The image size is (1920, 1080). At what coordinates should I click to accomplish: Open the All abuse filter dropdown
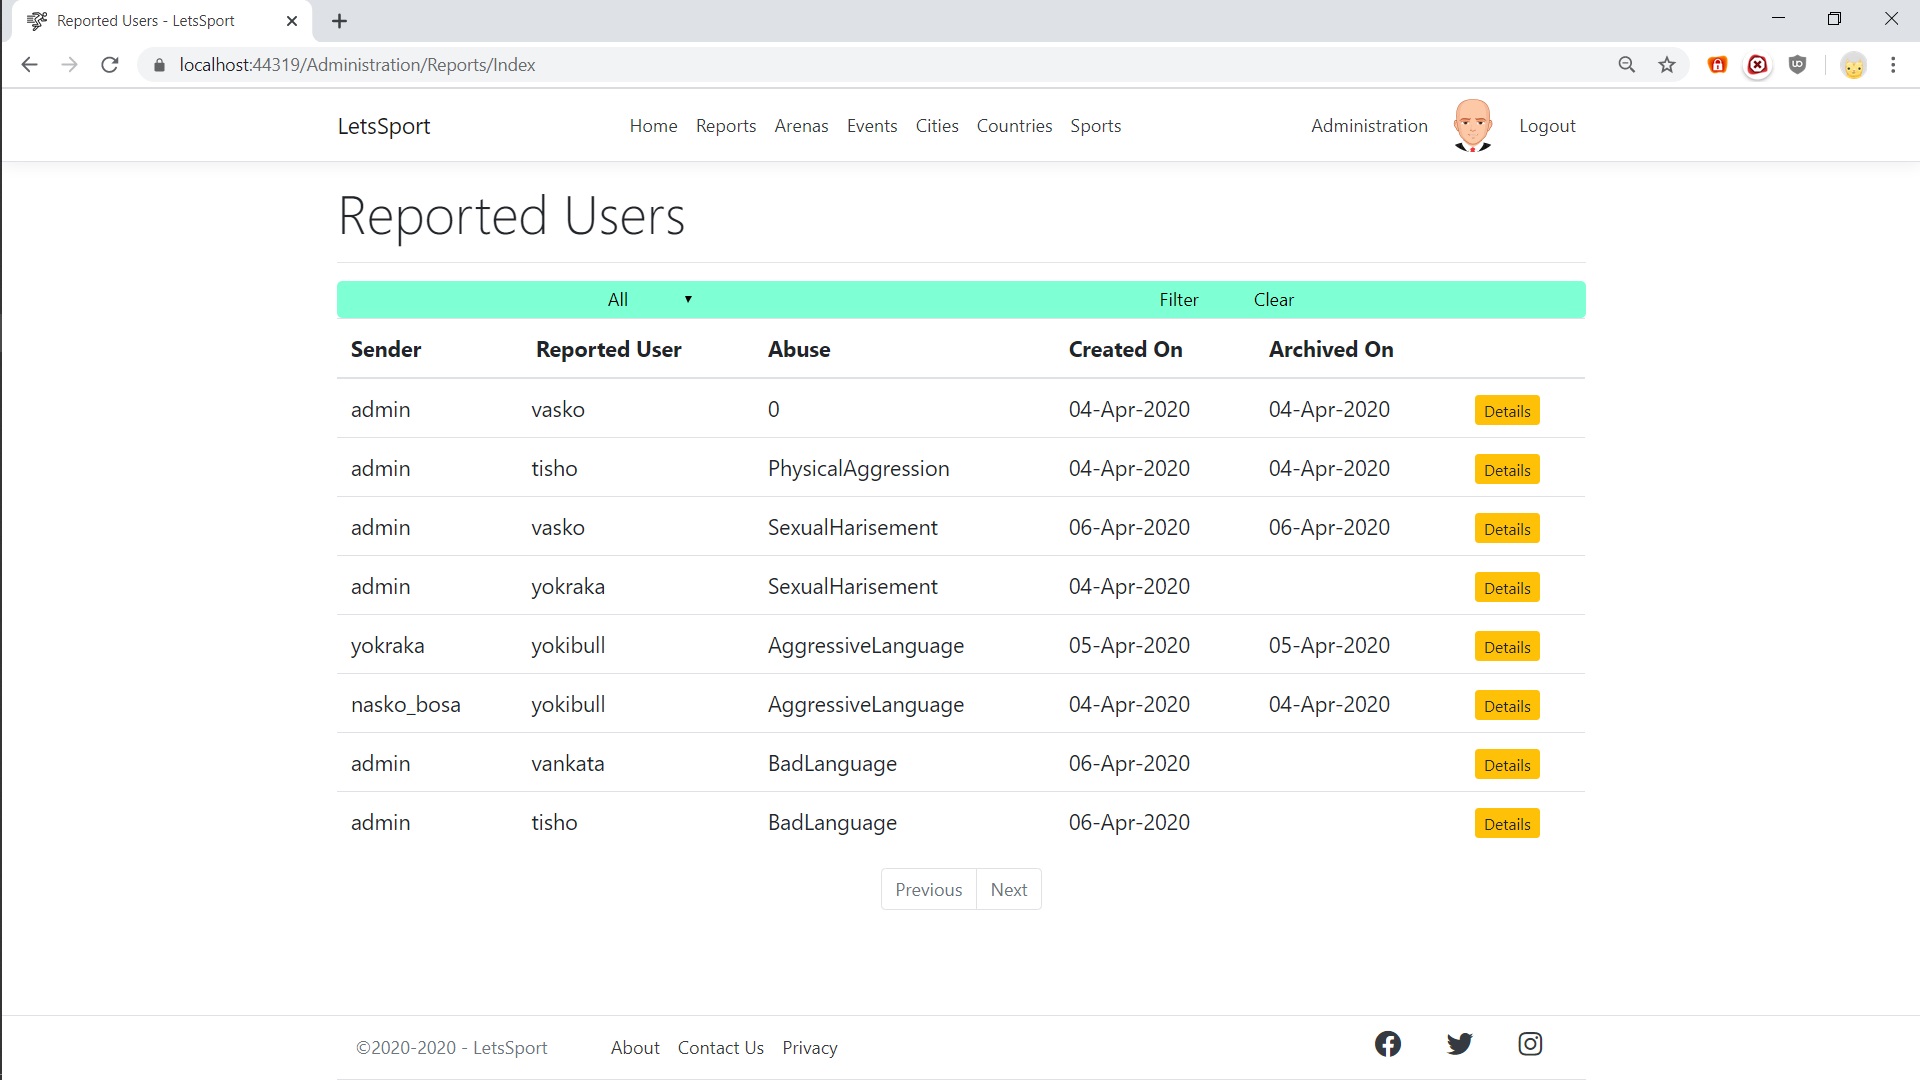coord(650,300)
